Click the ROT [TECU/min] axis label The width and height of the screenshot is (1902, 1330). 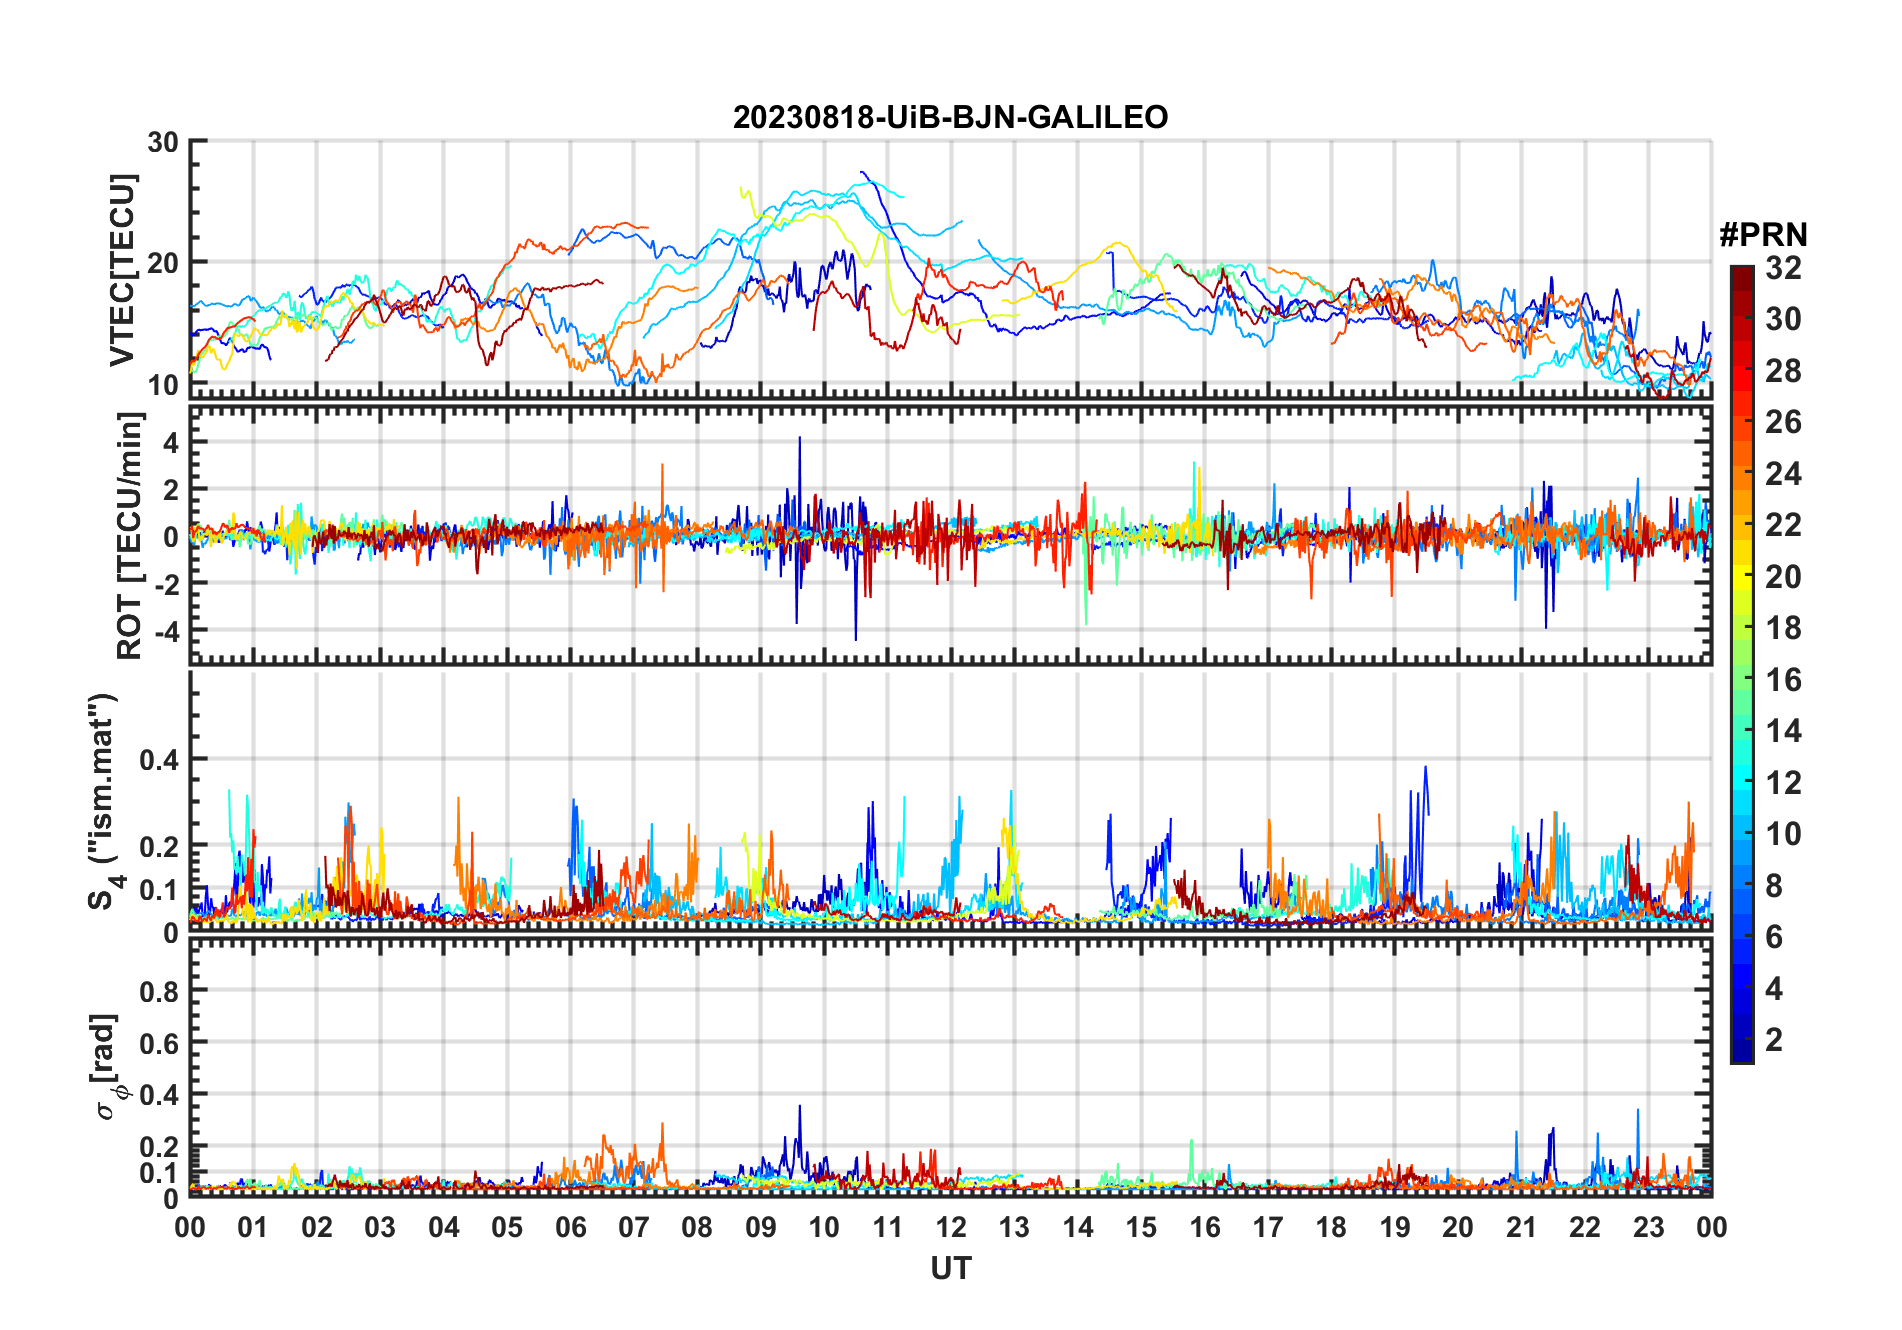click(130, 535)
